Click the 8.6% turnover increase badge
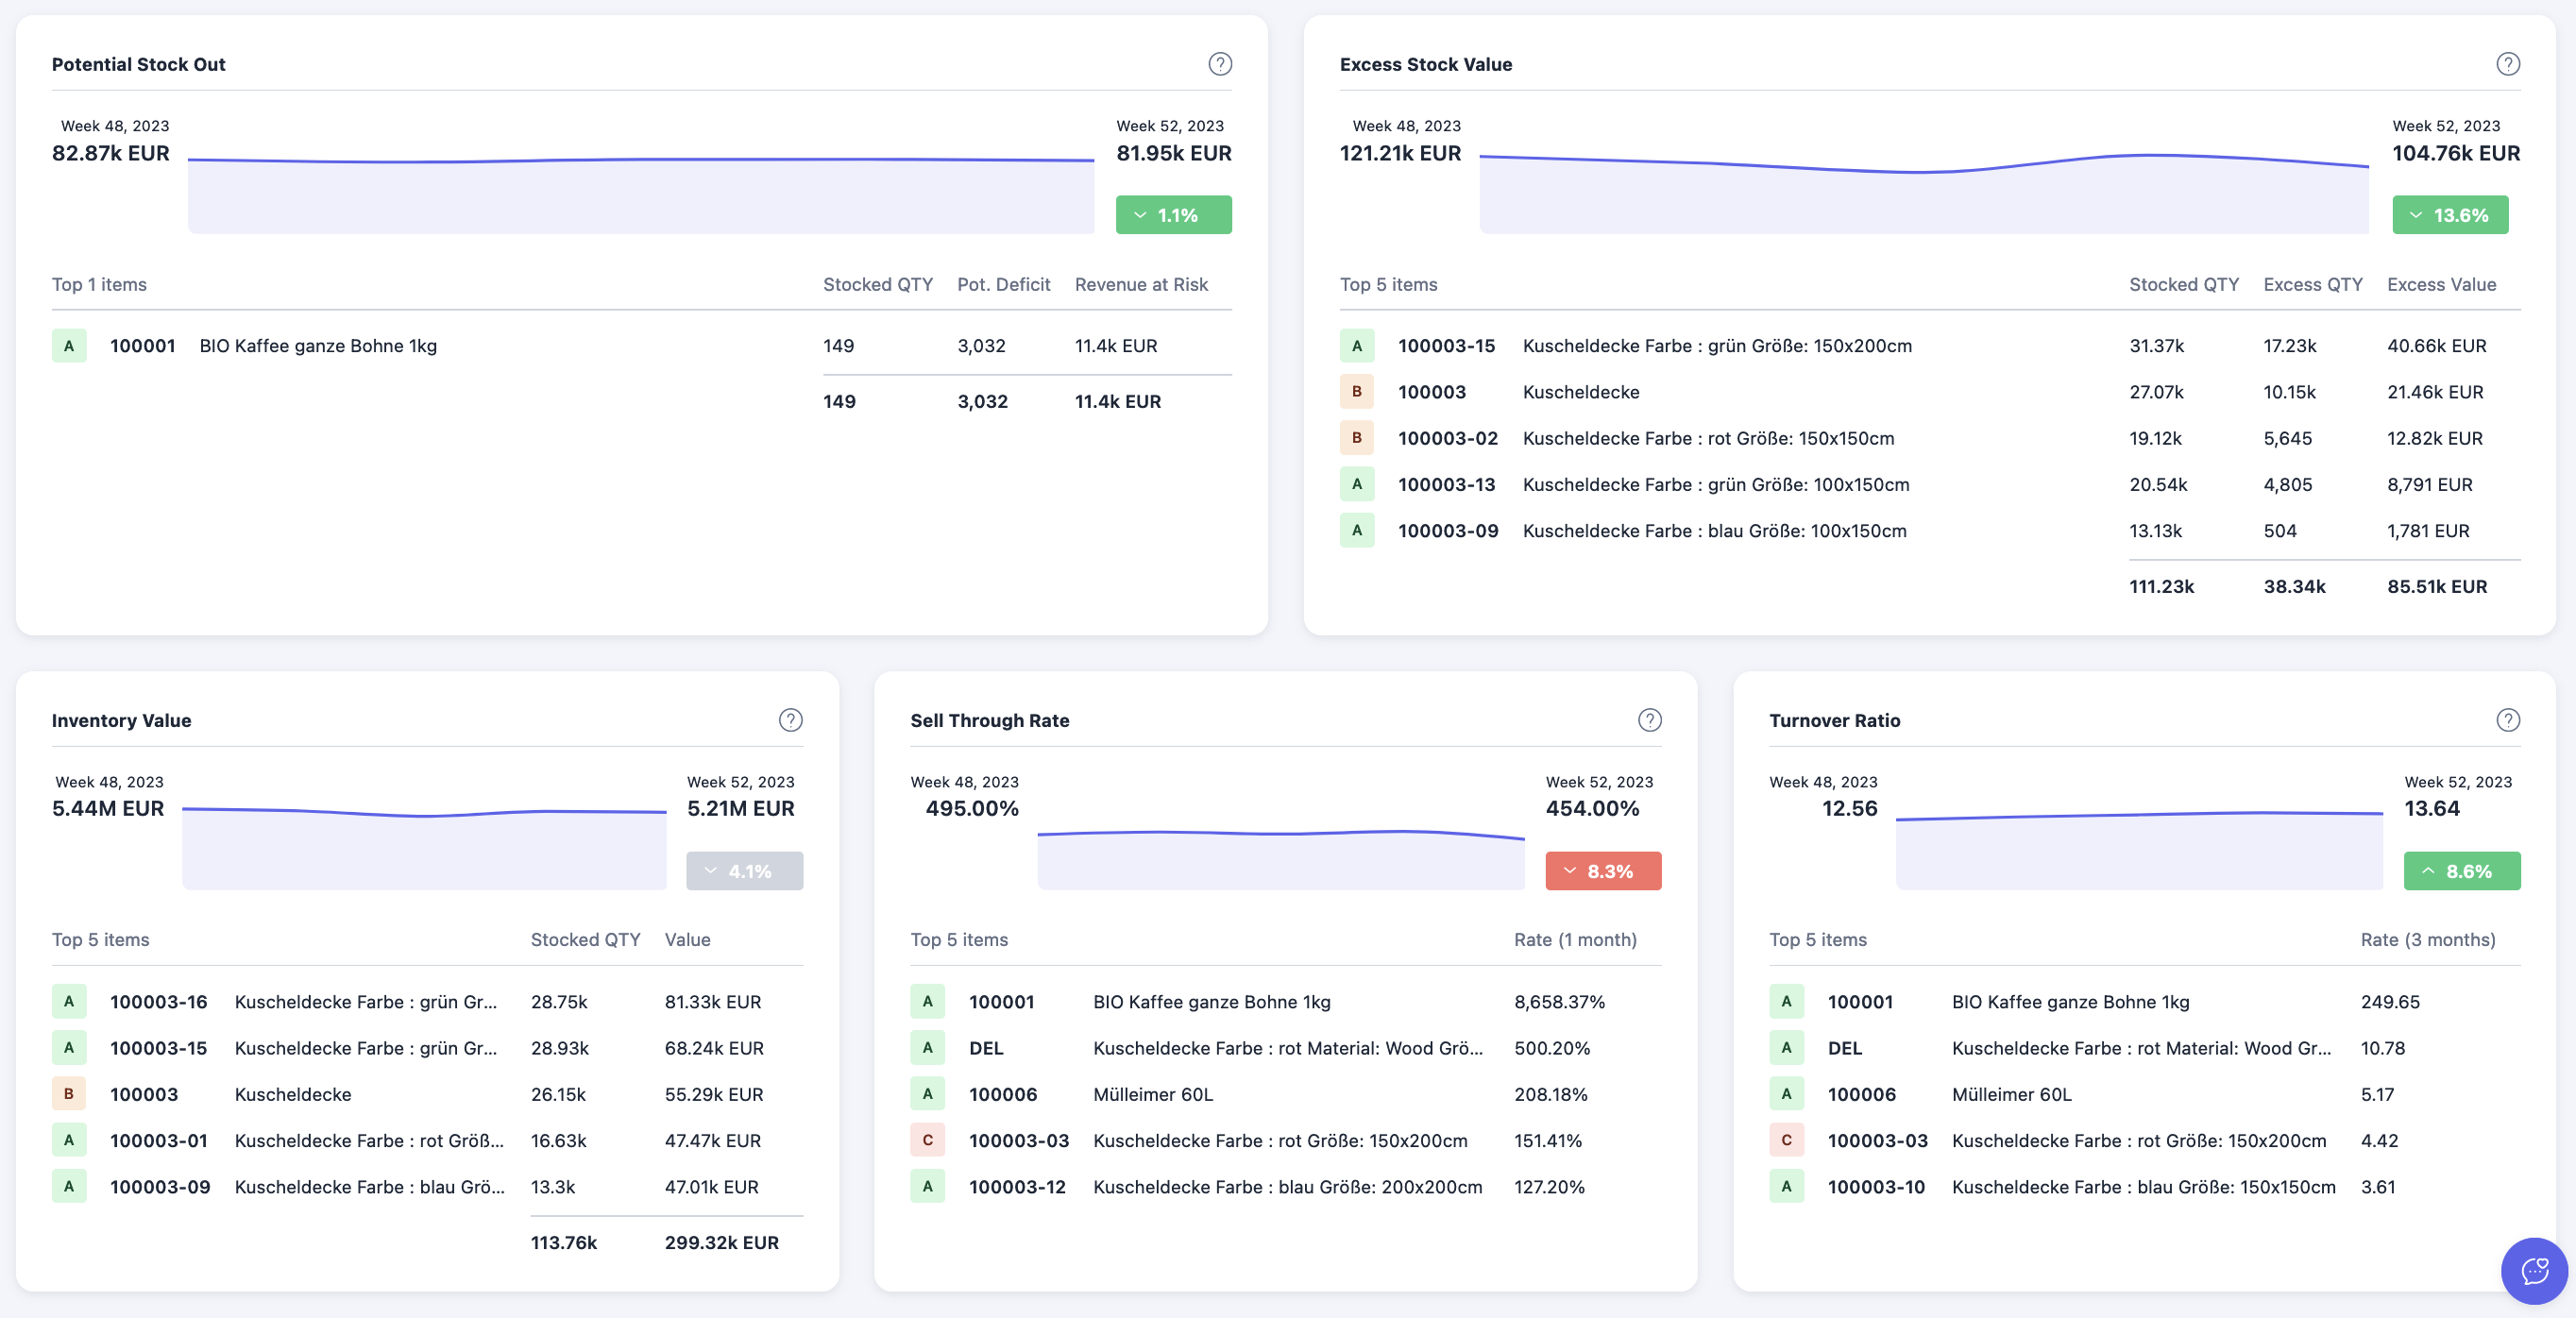Viewport: 2576px width, 1318px height. pyautogui.click(x=2461, y=871)
